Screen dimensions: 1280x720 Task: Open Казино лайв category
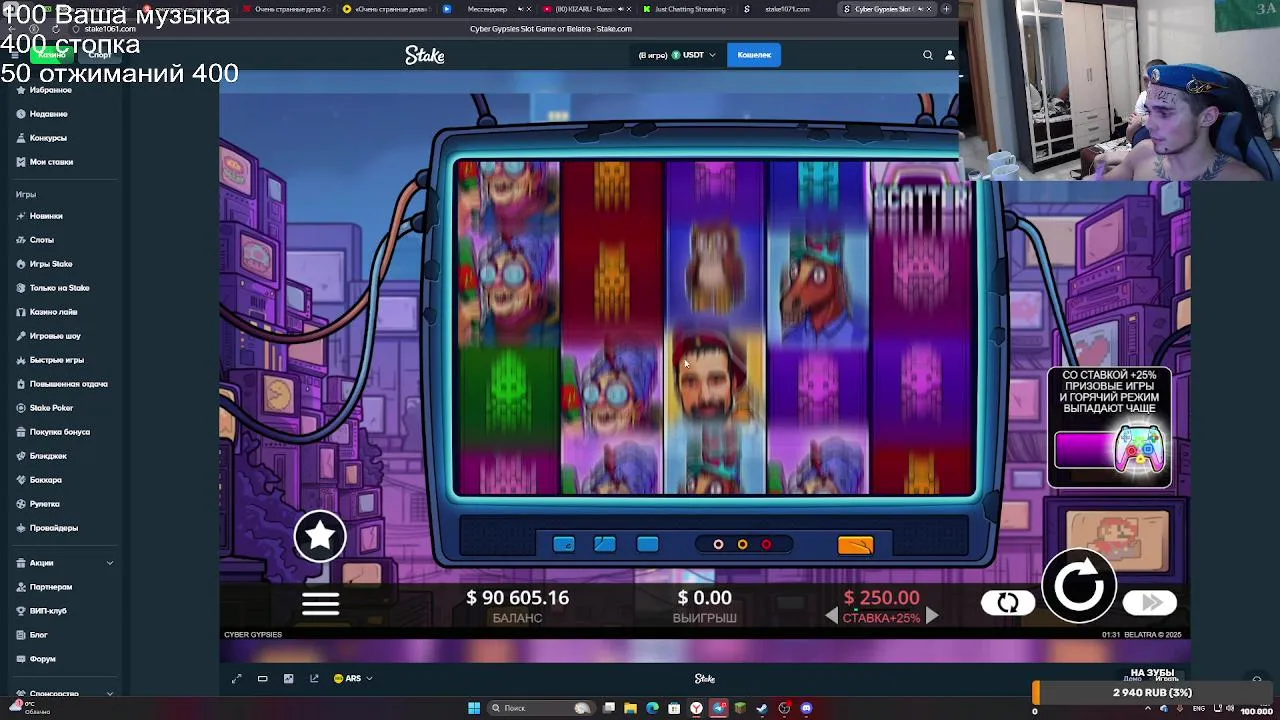53,312
